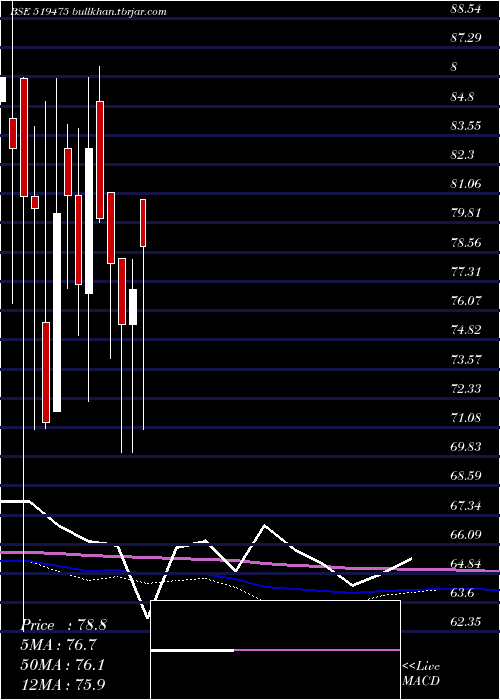Click the 64.84 price axis label
The image size is (500, 700).
click(x=466, y=564)
